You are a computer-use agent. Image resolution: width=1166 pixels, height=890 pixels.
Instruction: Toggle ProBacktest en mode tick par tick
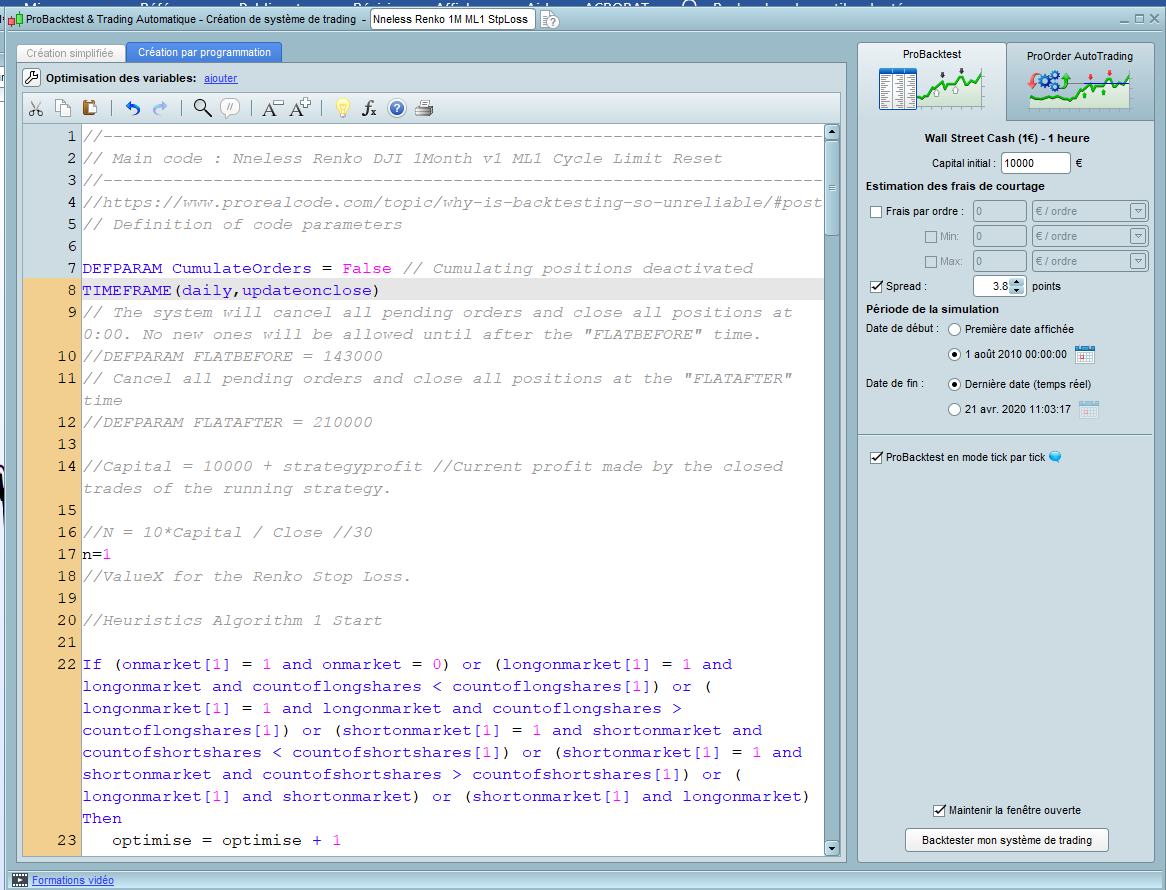point(876,457)
